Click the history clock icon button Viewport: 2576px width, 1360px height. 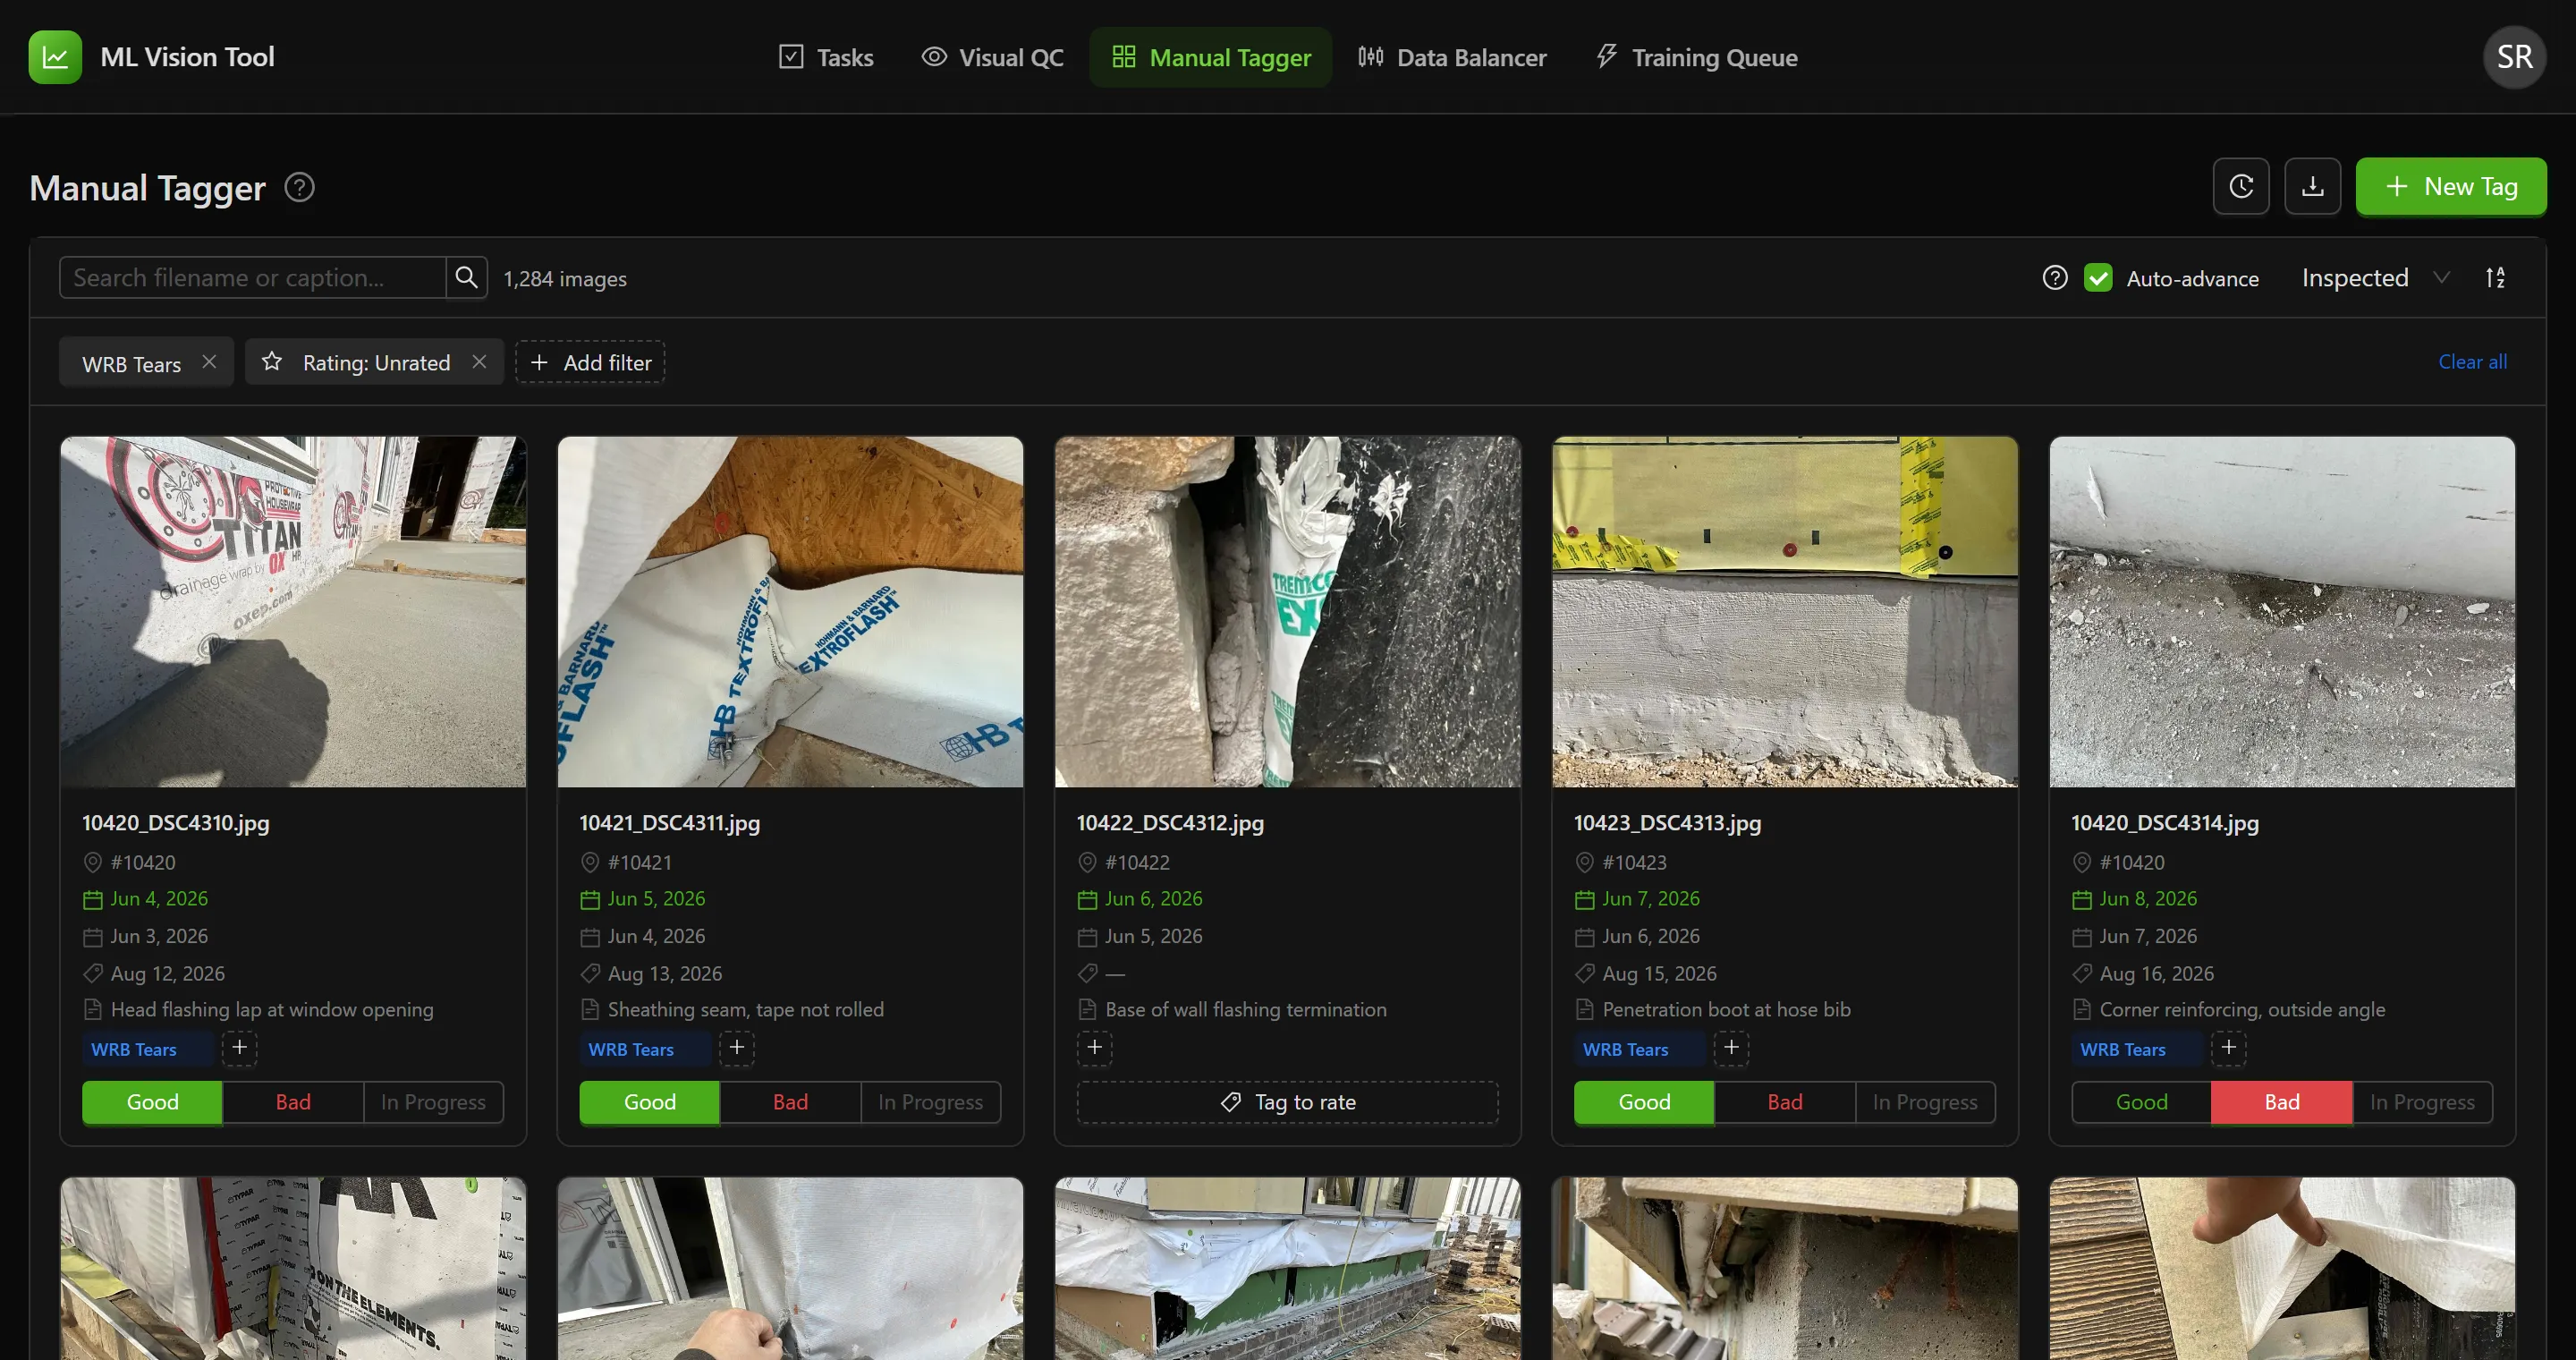coord(2241,186)
